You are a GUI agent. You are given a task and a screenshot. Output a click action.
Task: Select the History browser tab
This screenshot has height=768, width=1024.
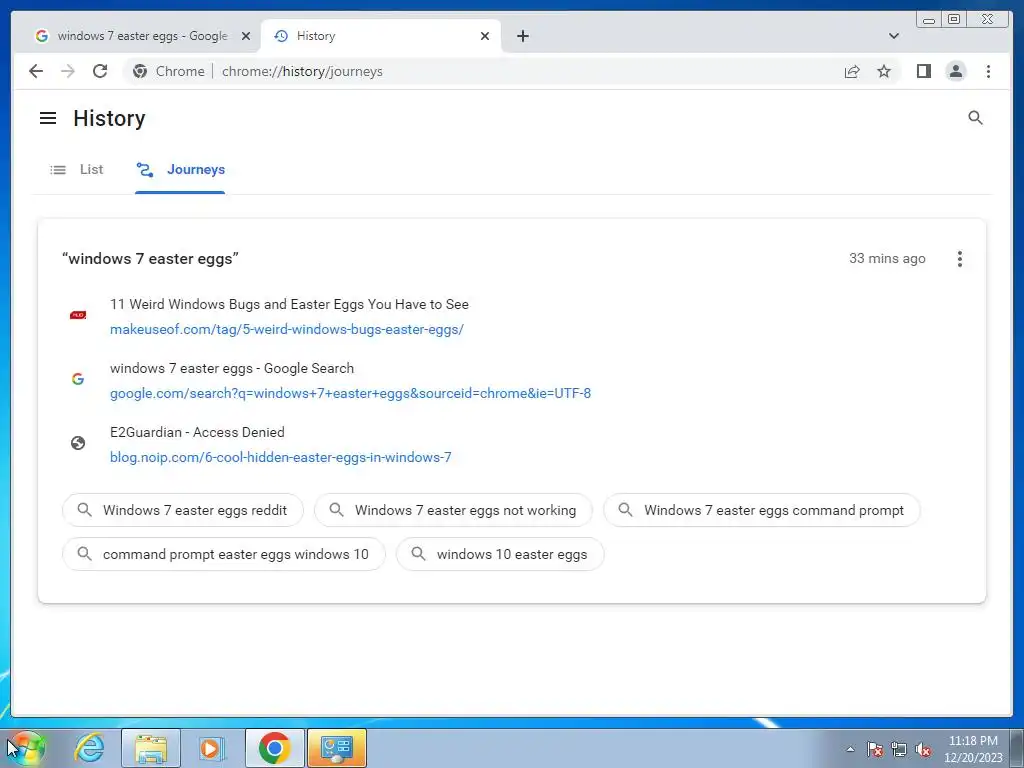[381, 36]
